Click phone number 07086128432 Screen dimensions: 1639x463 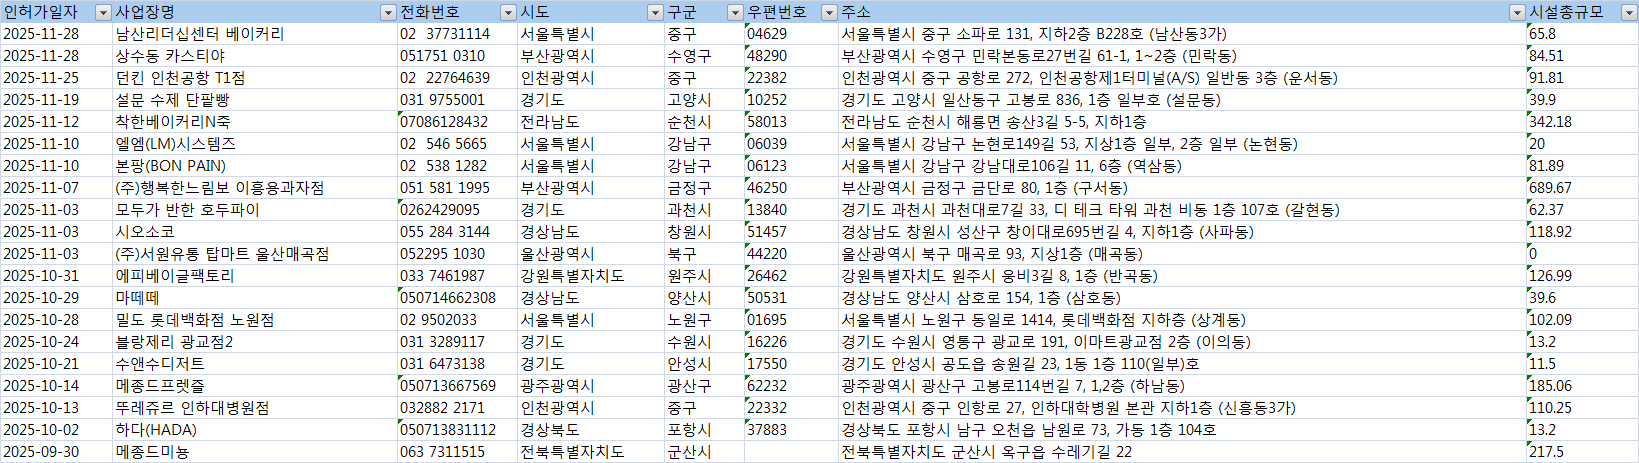pos(457,122)
